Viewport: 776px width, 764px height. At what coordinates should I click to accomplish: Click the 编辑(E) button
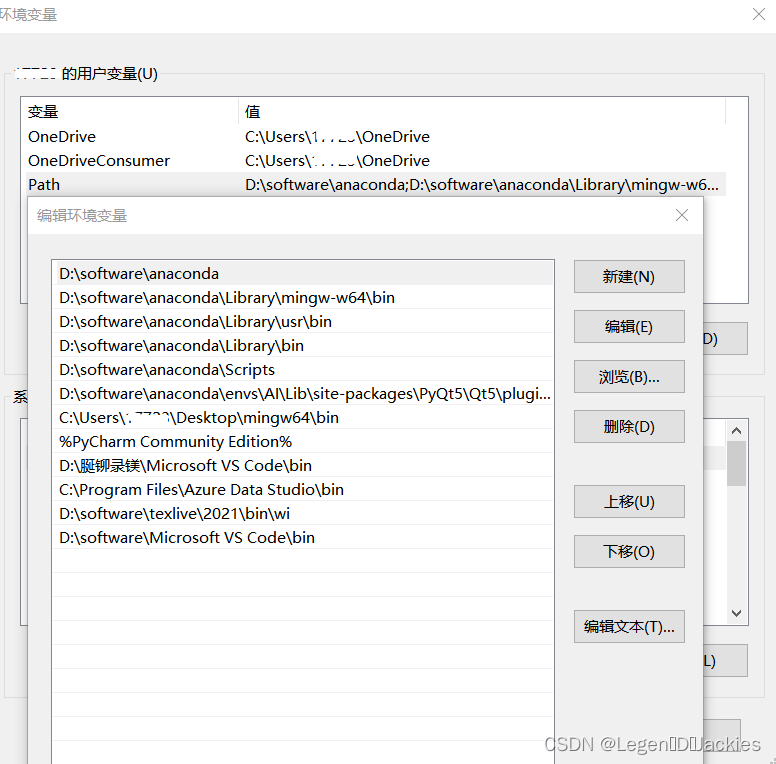coord(629,327)
